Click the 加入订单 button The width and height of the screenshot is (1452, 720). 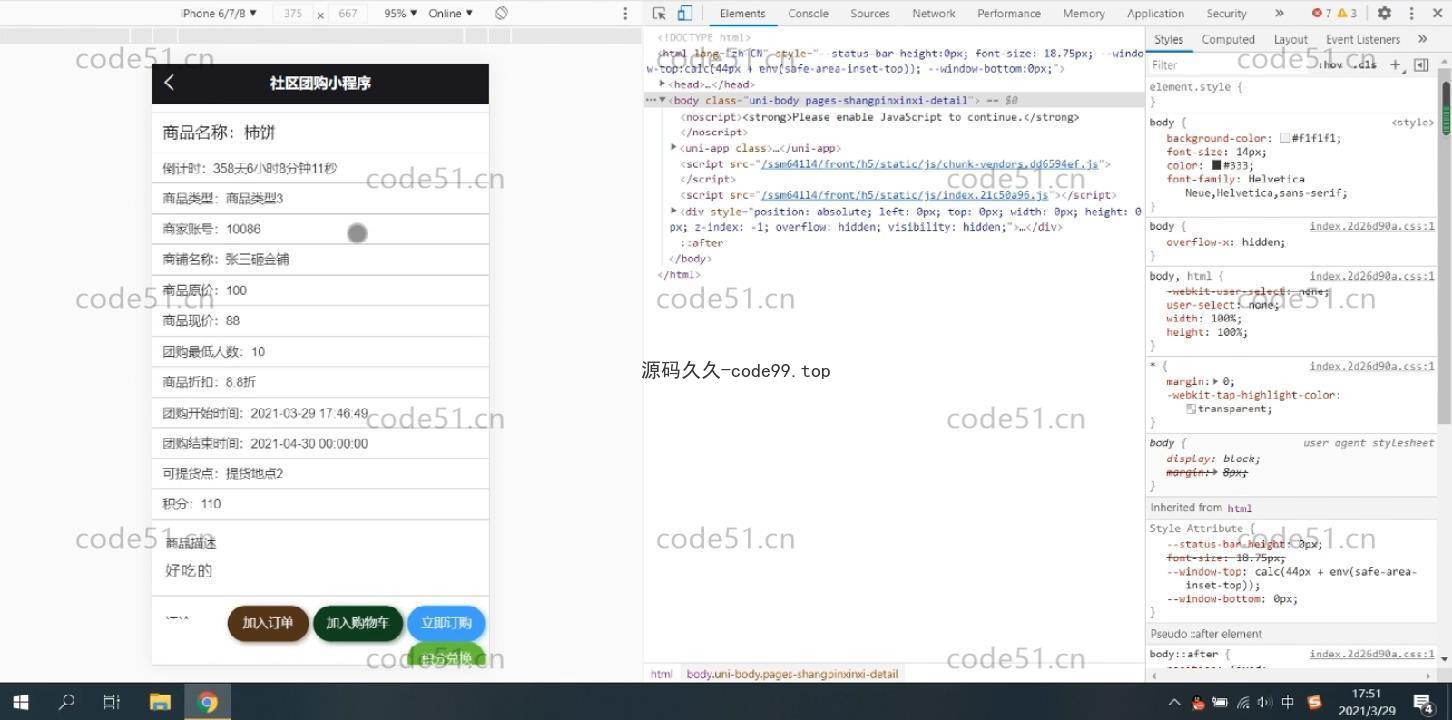pos(268,623)
